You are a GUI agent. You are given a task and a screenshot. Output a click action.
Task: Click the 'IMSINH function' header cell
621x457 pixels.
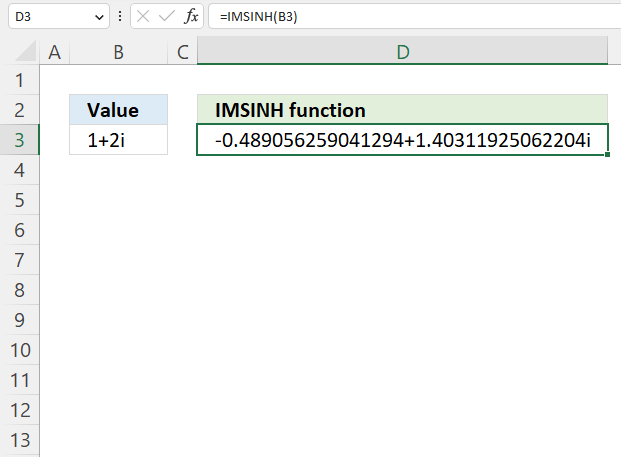coord(402,110)
